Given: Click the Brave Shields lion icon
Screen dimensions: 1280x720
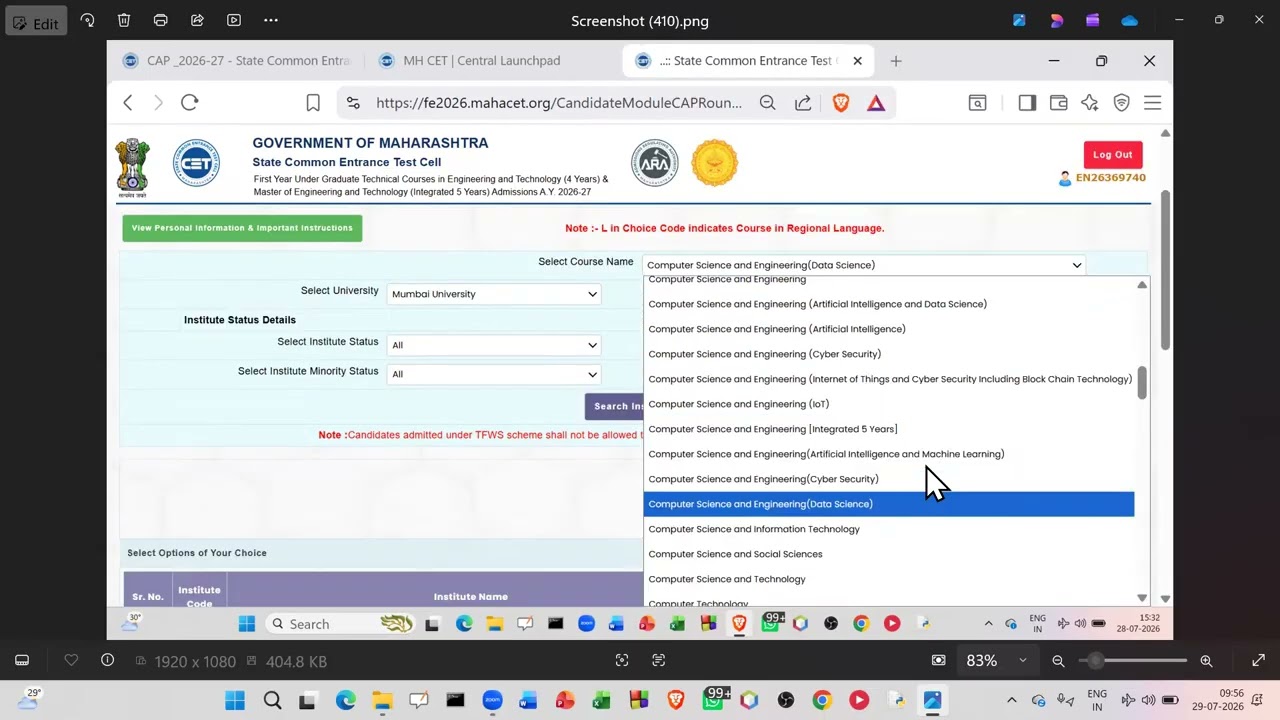Looking at the screenshot, I should pos(841,103).
